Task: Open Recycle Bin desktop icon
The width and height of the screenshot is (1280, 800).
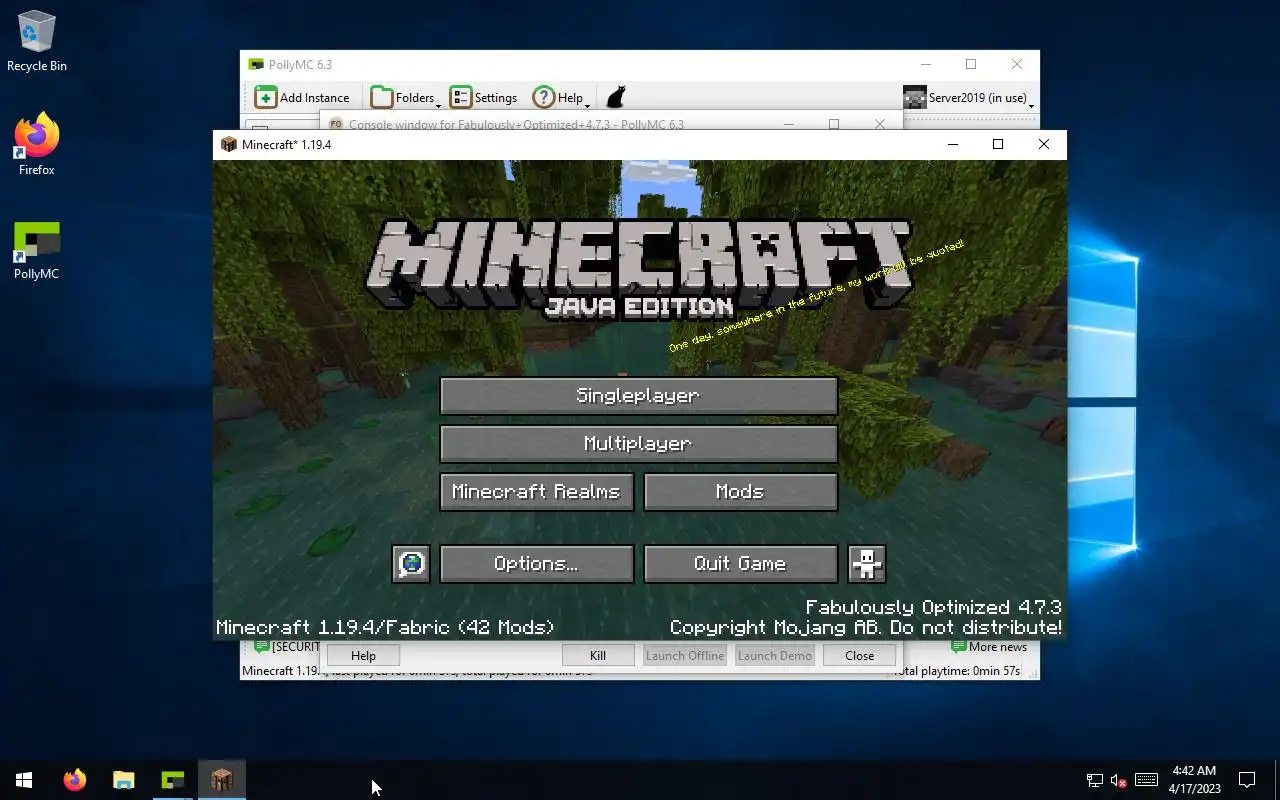Action: coord(37,41)
